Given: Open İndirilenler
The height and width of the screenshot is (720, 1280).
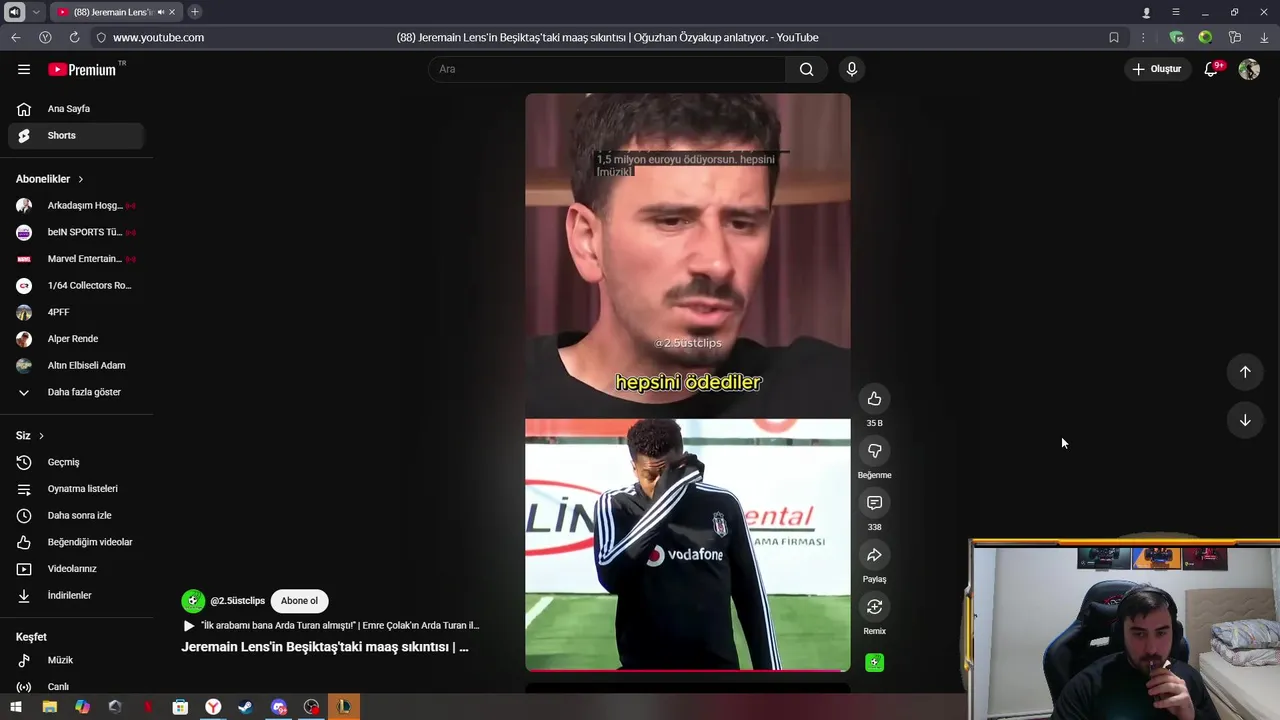Looking at the screenshot, I should coord(75,595).
